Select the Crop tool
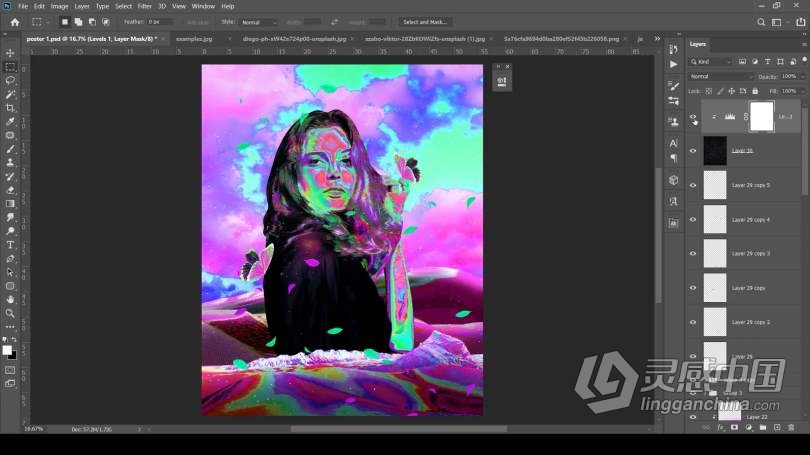The image size is (810, 455). [x=10, y=108]
